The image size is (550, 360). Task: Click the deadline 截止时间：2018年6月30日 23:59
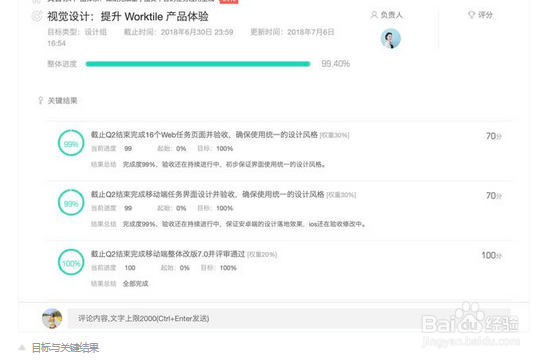179,32
